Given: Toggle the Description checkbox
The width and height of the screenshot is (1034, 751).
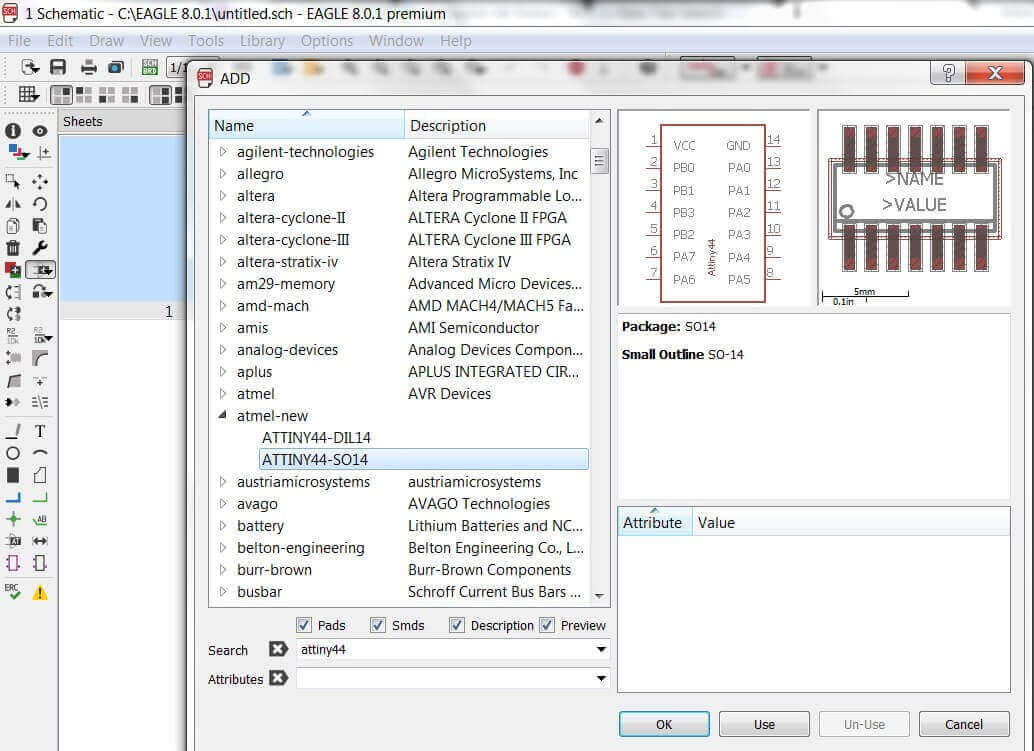Looking at the screenshot, I should coord(456,625).
